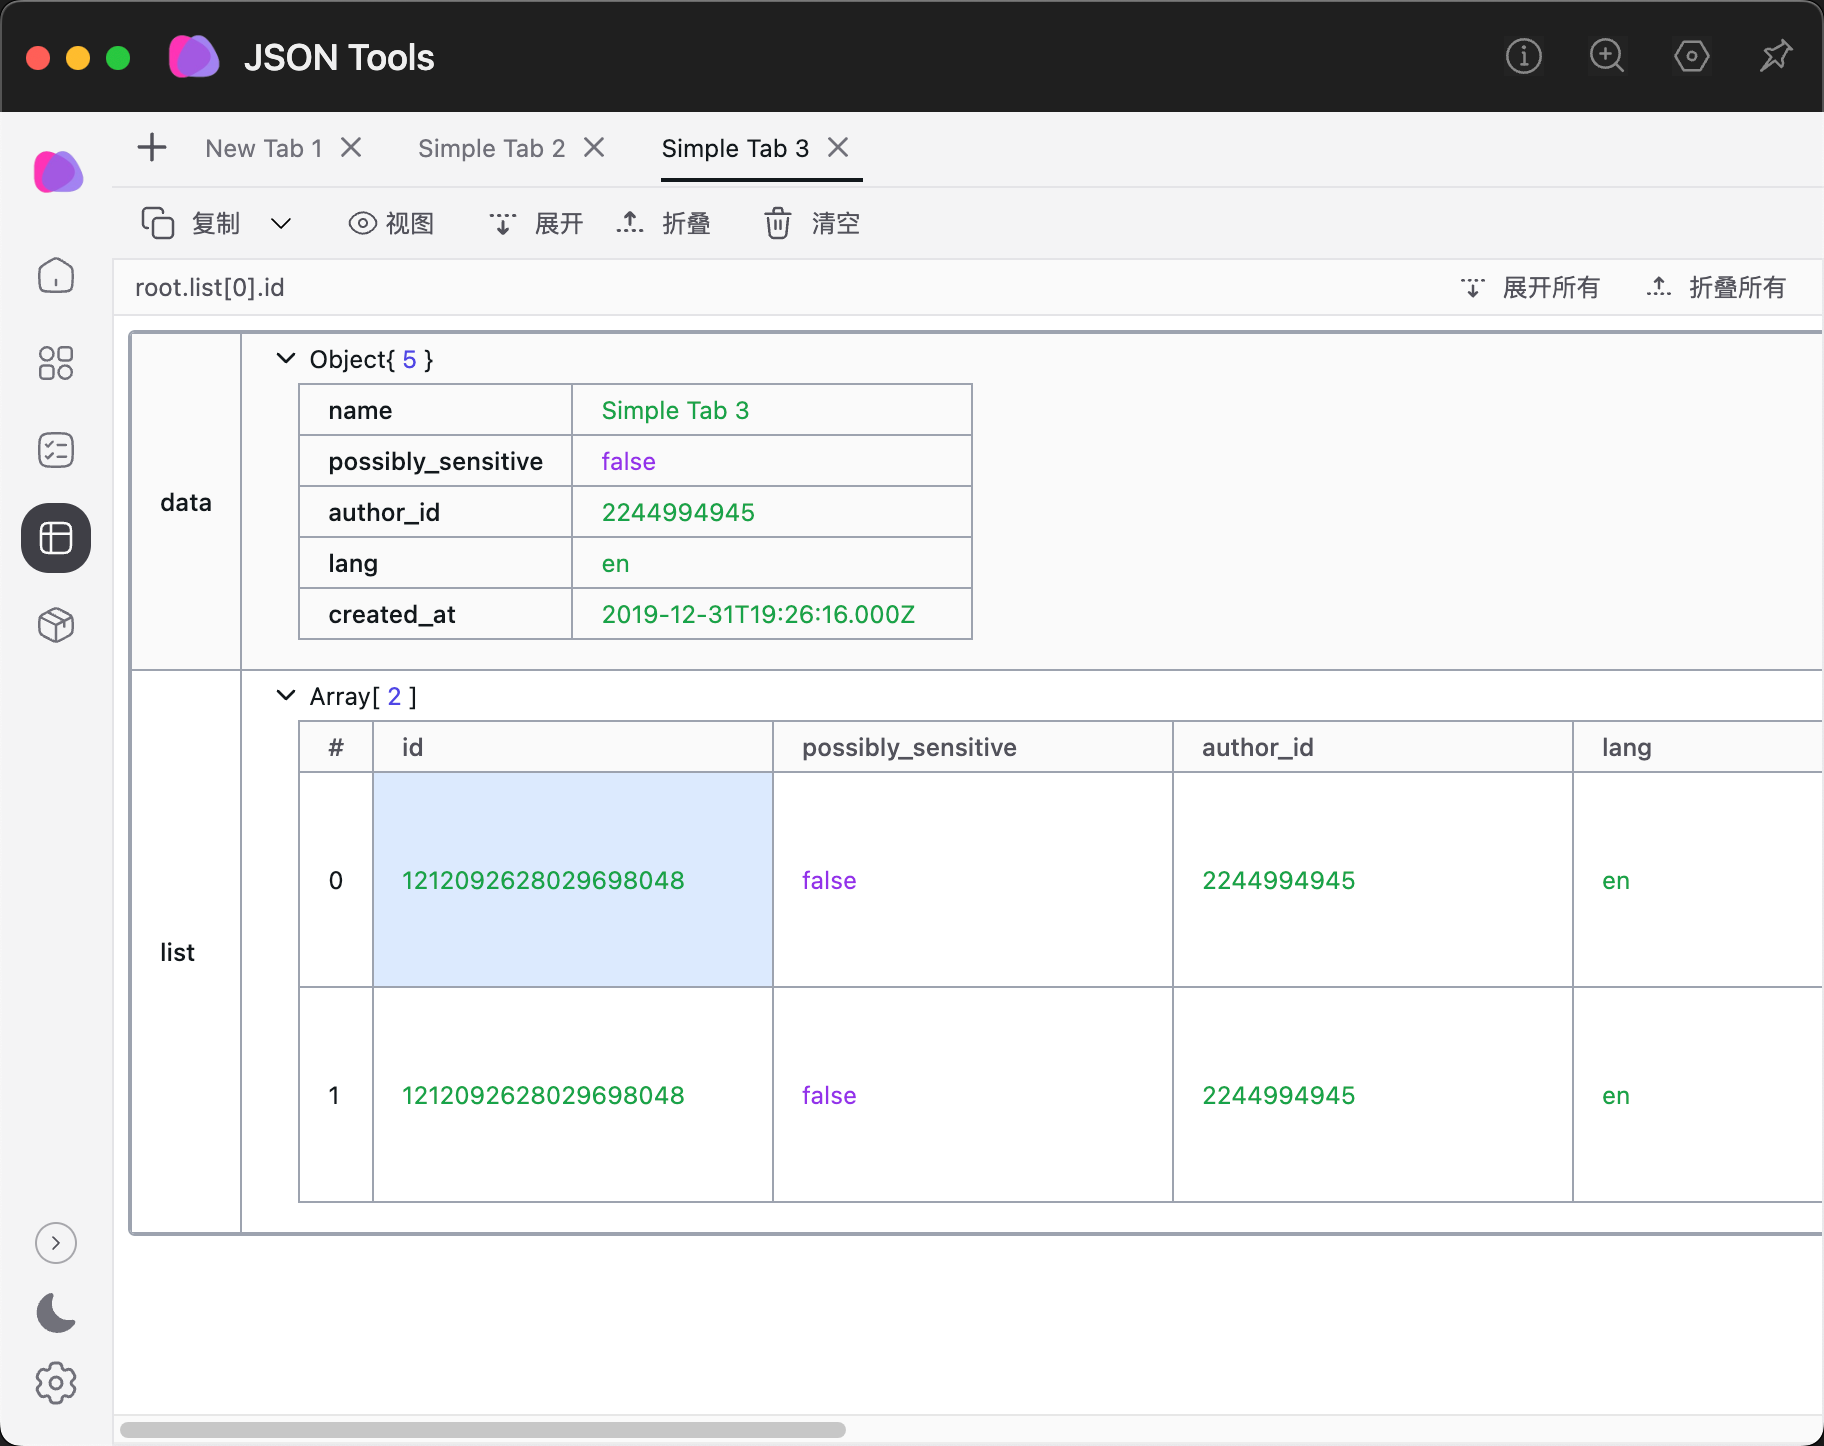Click the '#' index column header
Viewport: 1824px width, 1446px height.
[336, 747]
